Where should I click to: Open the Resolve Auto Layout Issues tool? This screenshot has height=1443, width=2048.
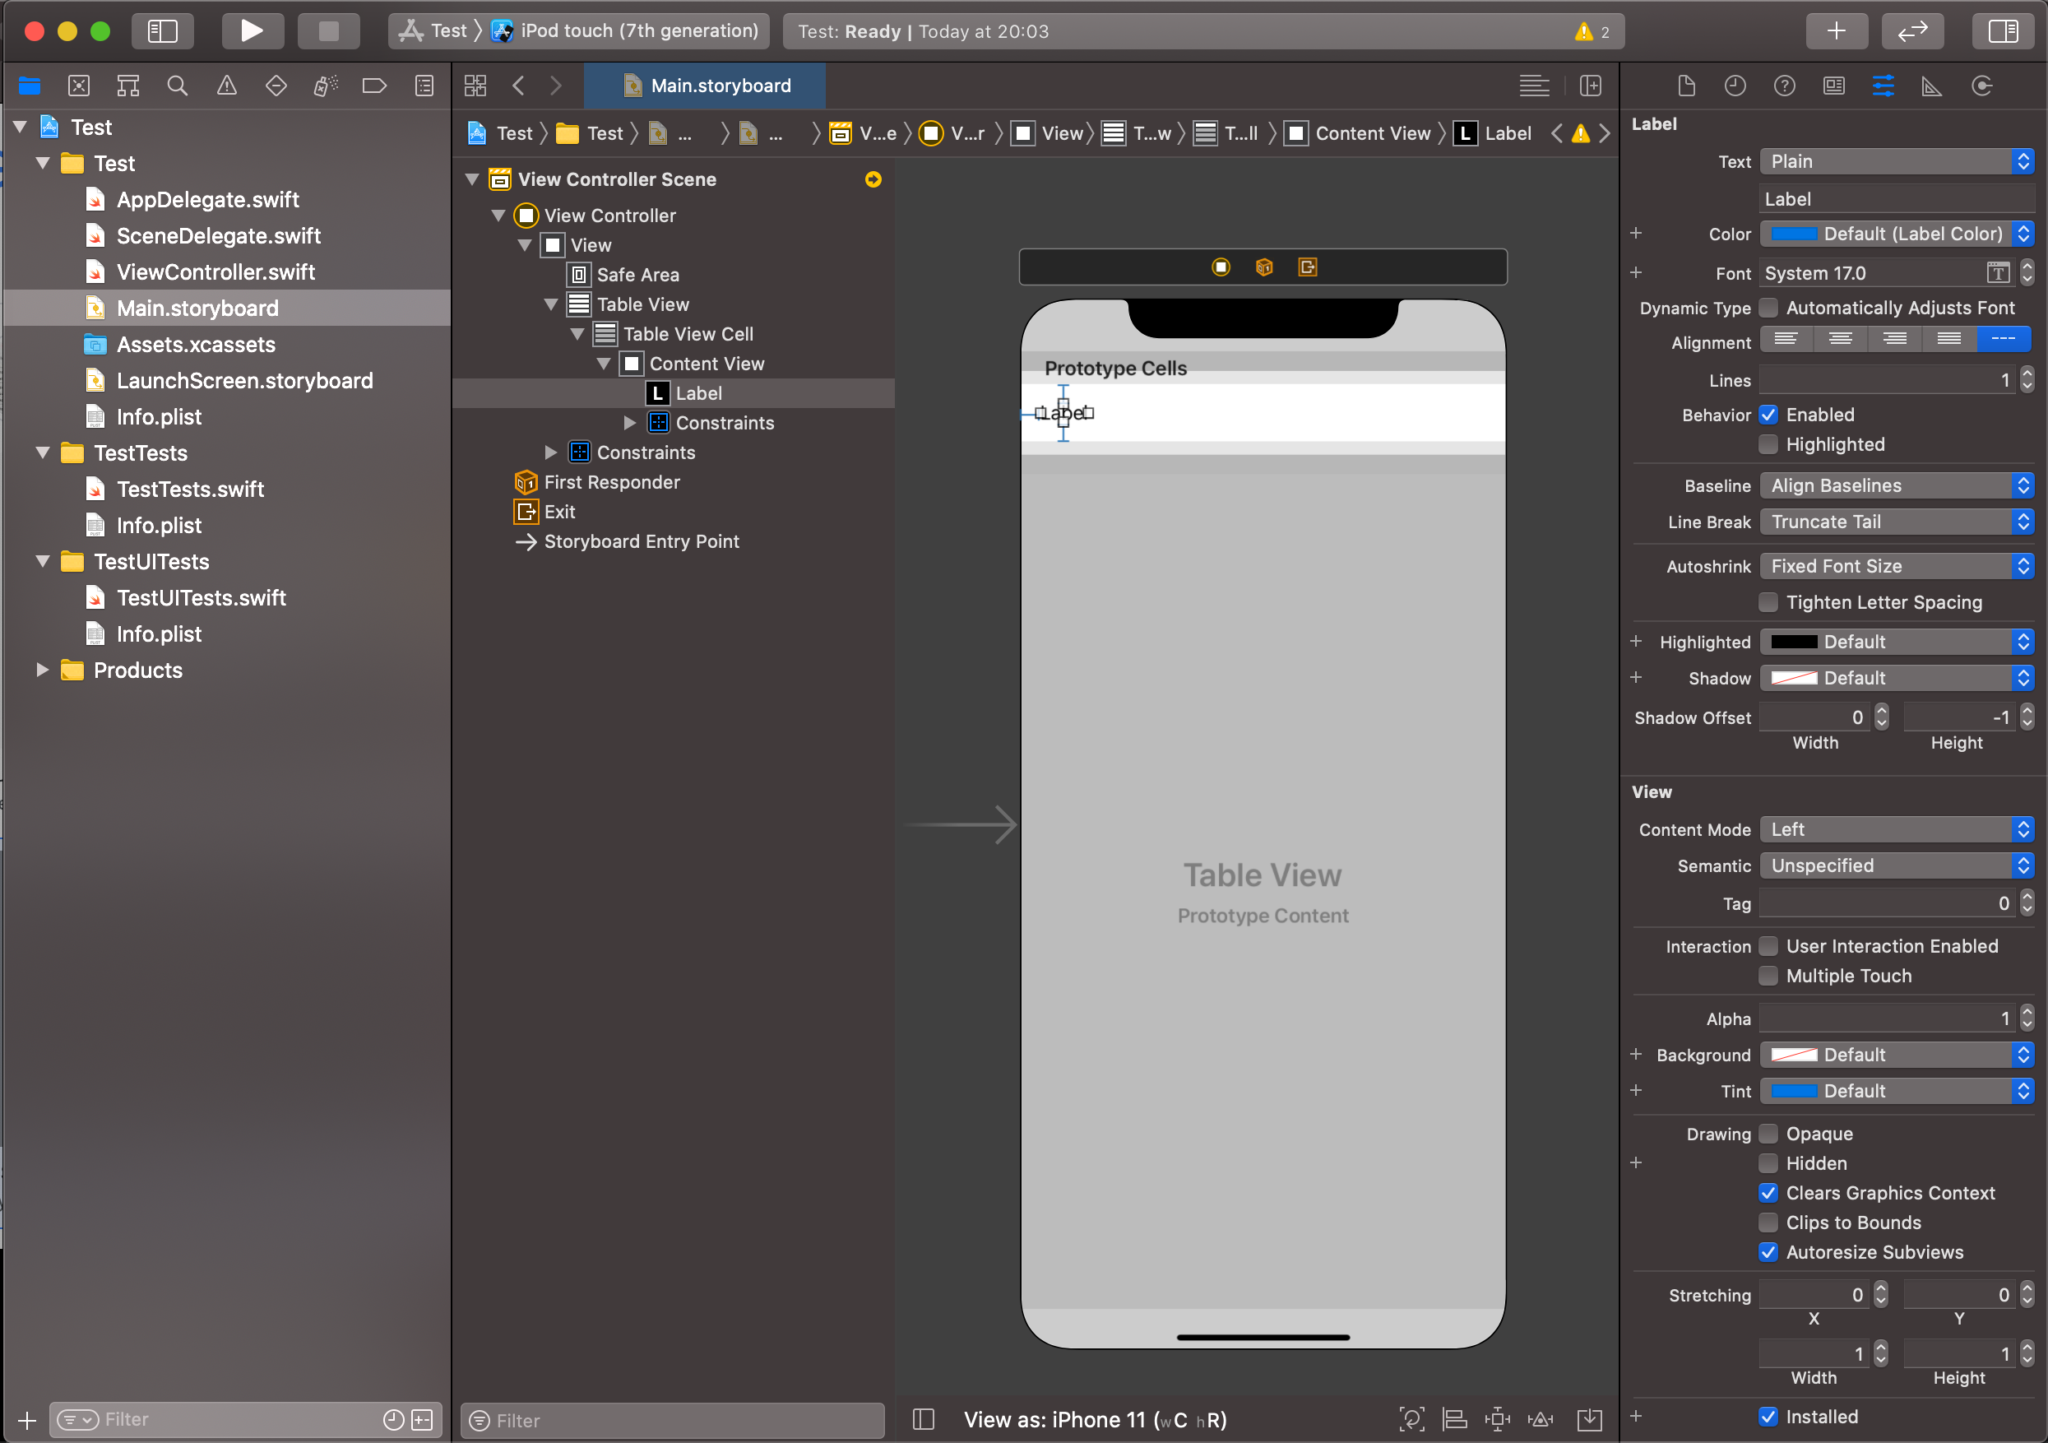(x=1541, y=1419)
